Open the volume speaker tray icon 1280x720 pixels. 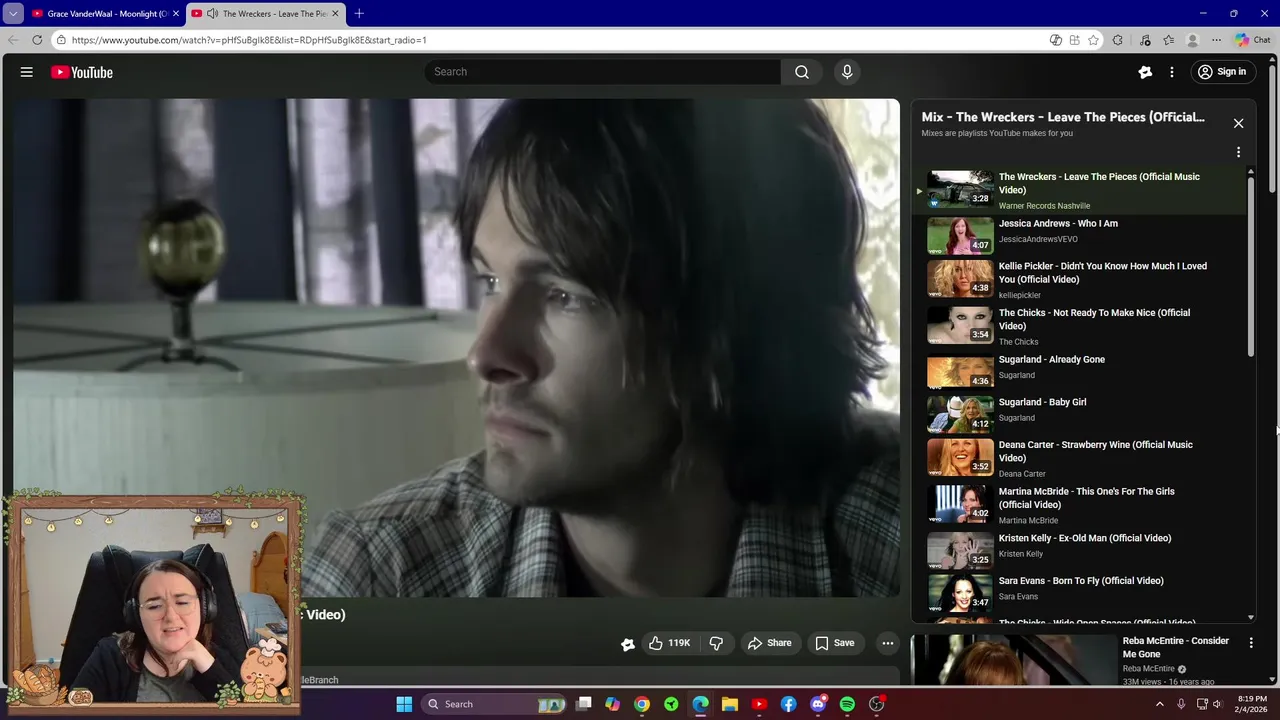coord(1217,704)
